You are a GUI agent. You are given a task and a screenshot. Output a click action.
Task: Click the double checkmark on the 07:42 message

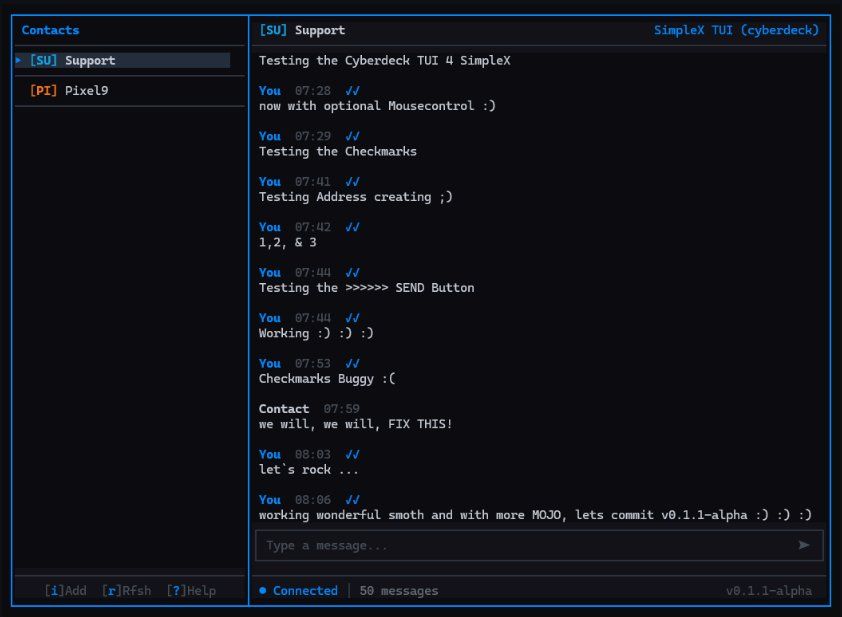pos(353,227)
